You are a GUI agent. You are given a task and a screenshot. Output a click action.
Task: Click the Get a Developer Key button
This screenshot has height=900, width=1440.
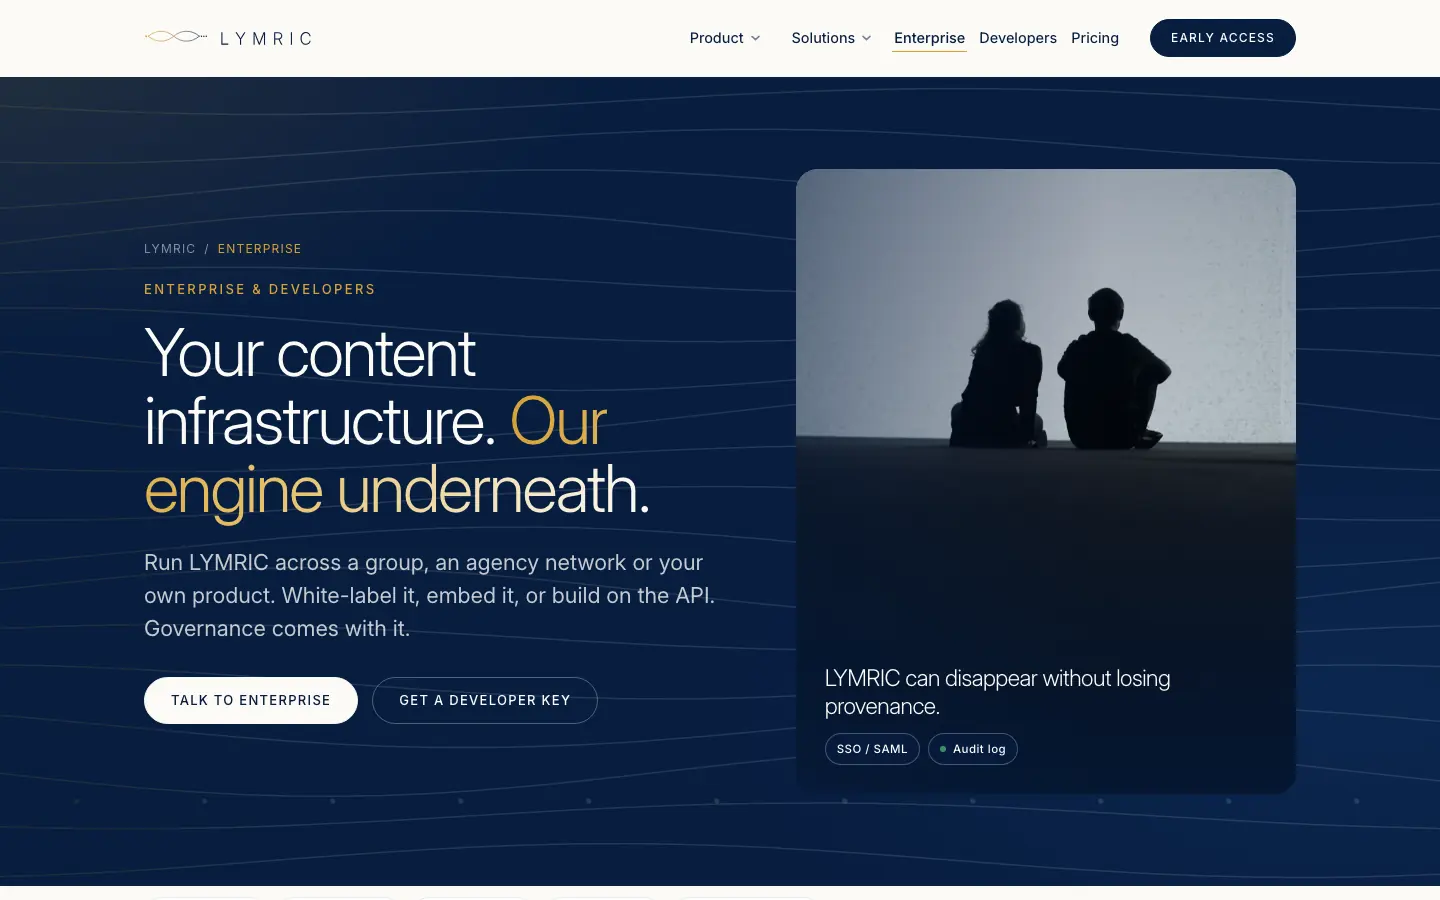click(x=485, y=700)
